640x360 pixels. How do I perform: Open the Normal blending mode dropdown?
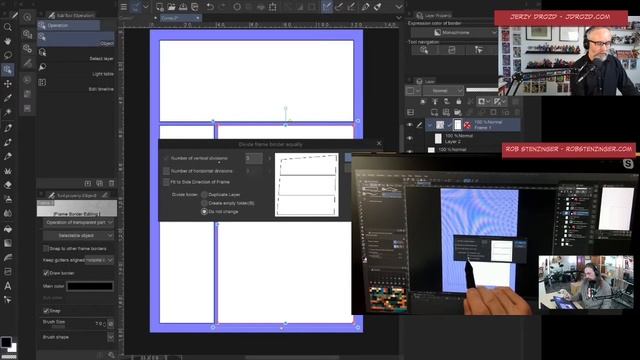click(x=443, y=91)
